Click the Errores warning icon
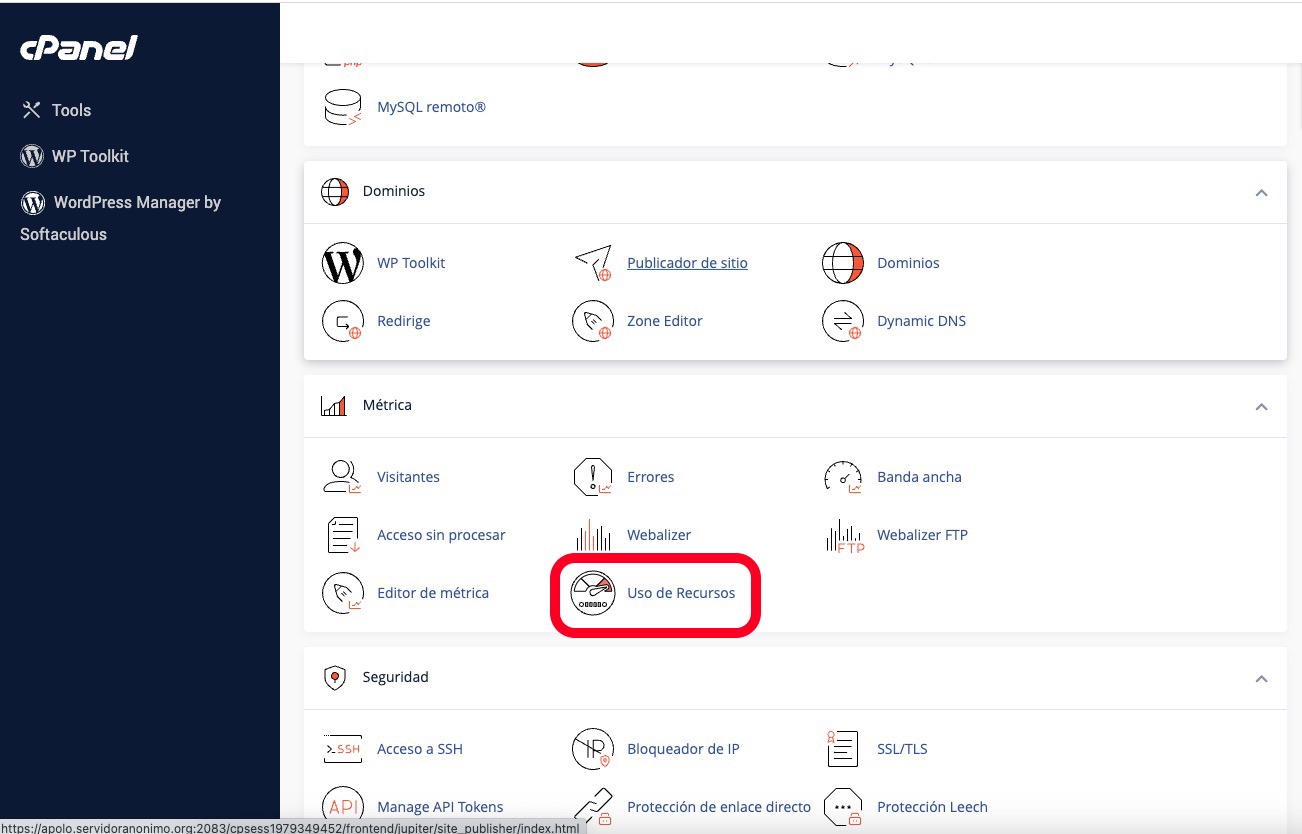Screen dimensions: 1302x834 tap(592, 477)
